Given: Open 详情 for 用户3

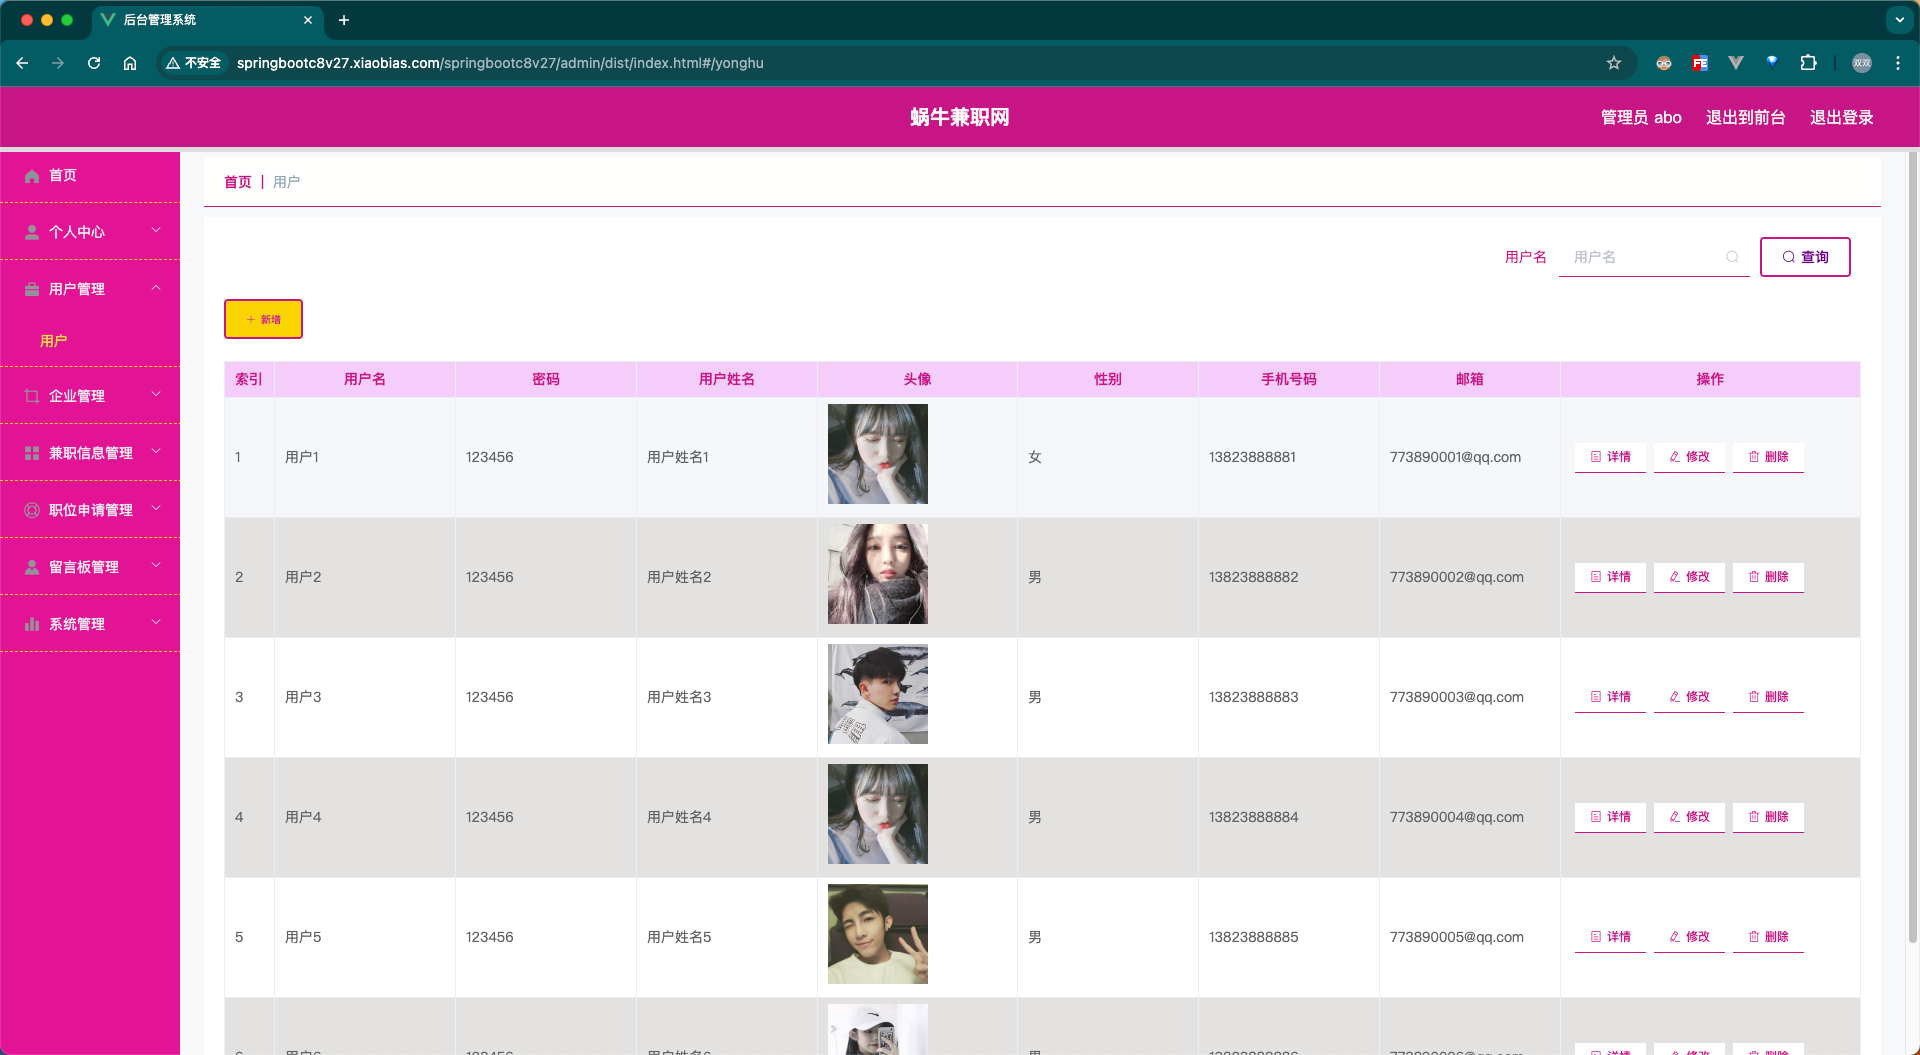Looking at the screenshot, I should point(1610,697).
